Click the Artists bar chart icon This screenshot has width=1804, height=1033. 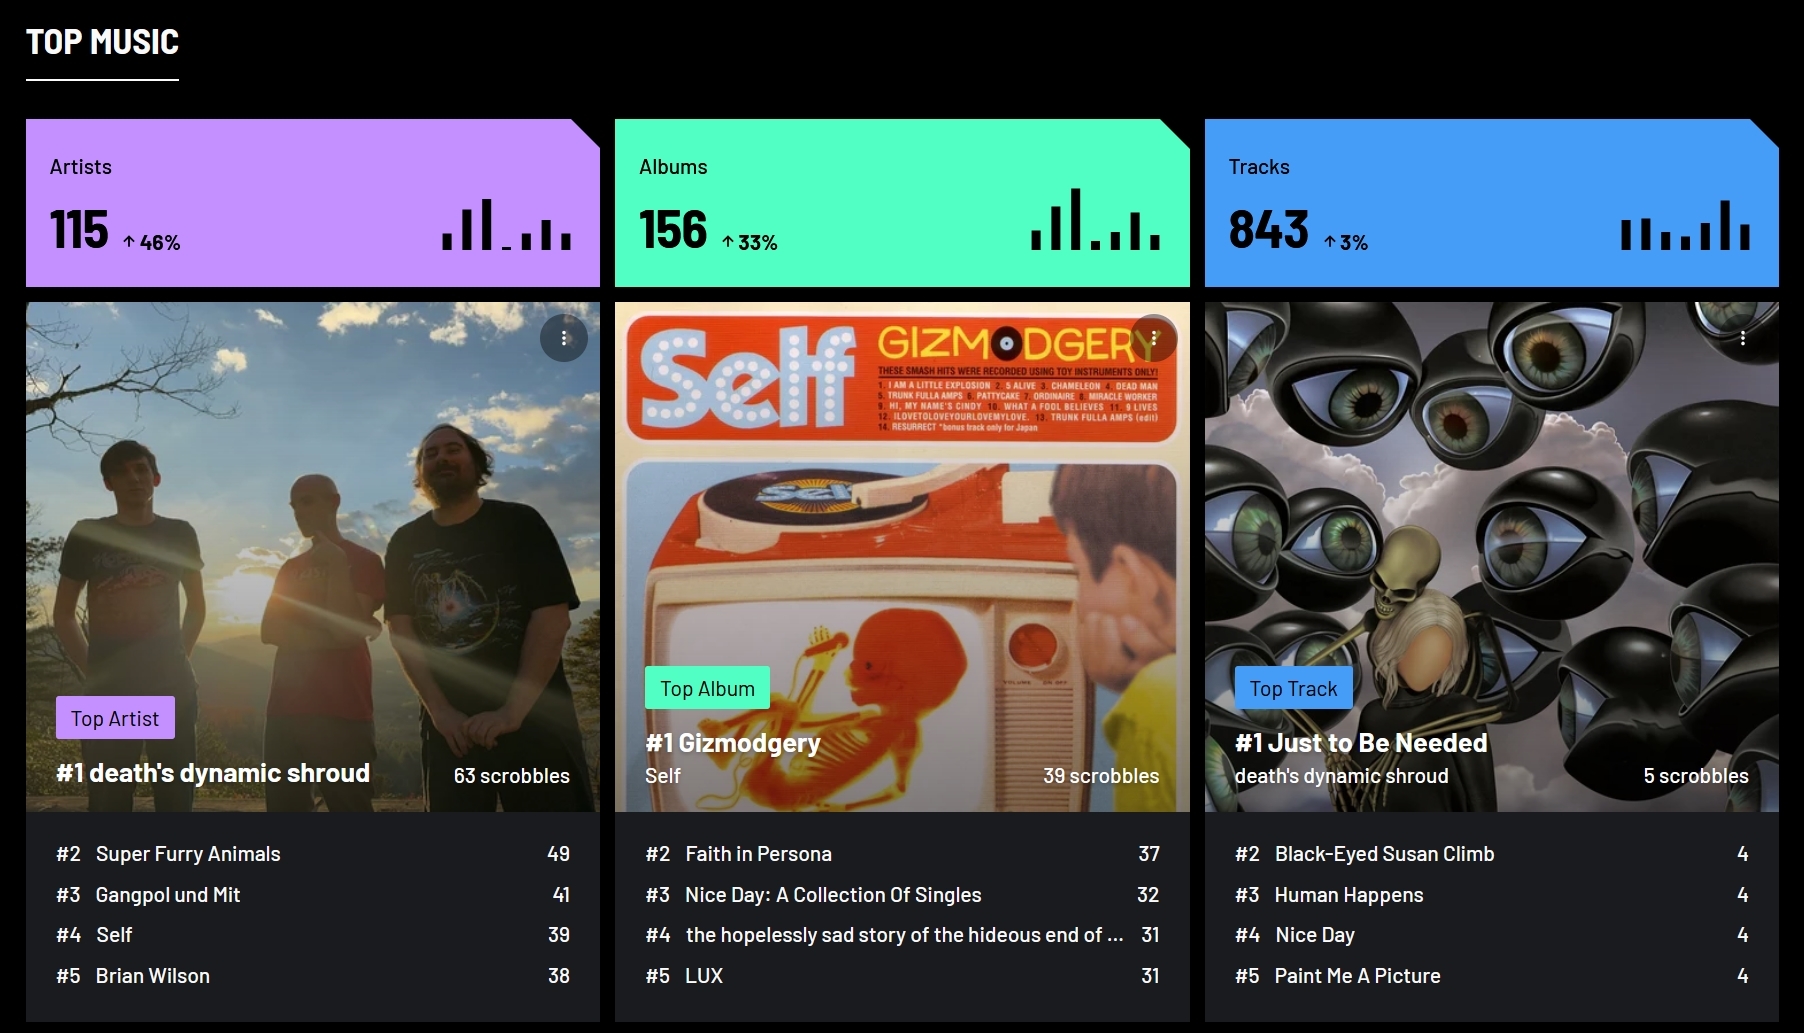pyautogui.click(x=507, y=225)
